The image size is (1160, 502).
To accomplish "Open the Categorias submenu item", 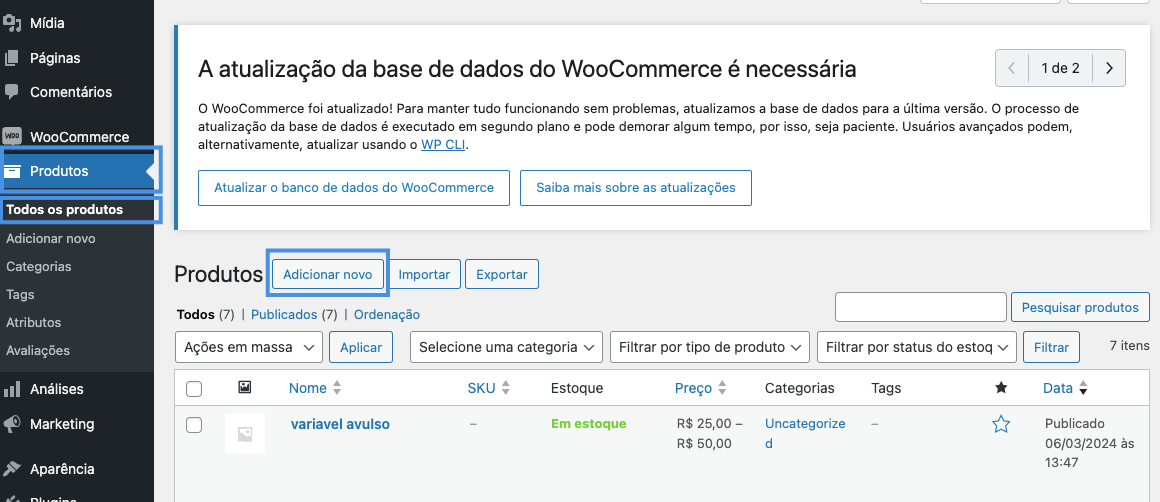I will point(39,267).
